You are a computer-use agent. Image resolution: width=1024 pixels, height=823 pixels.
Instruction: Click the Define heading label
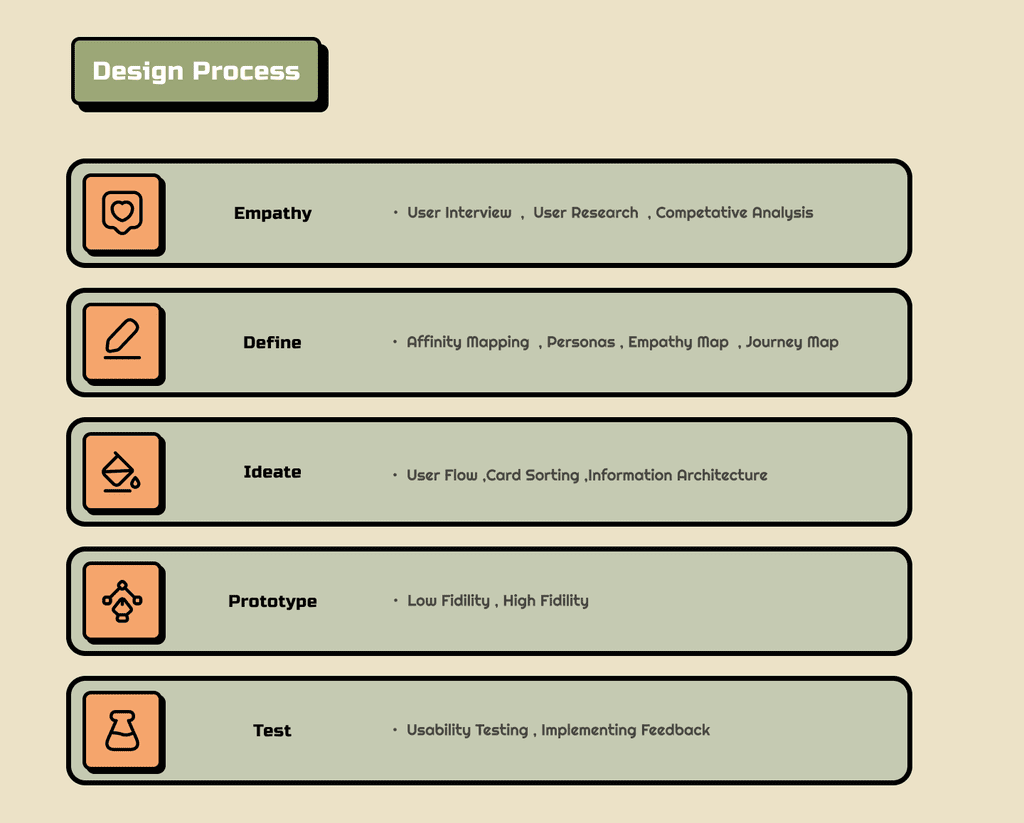click(272, 342)
